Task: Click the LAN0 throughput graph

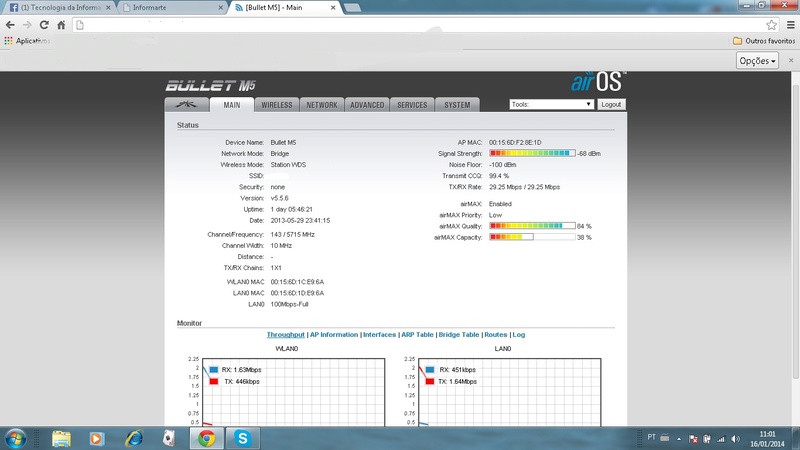Action: click(x=510, y=392)
